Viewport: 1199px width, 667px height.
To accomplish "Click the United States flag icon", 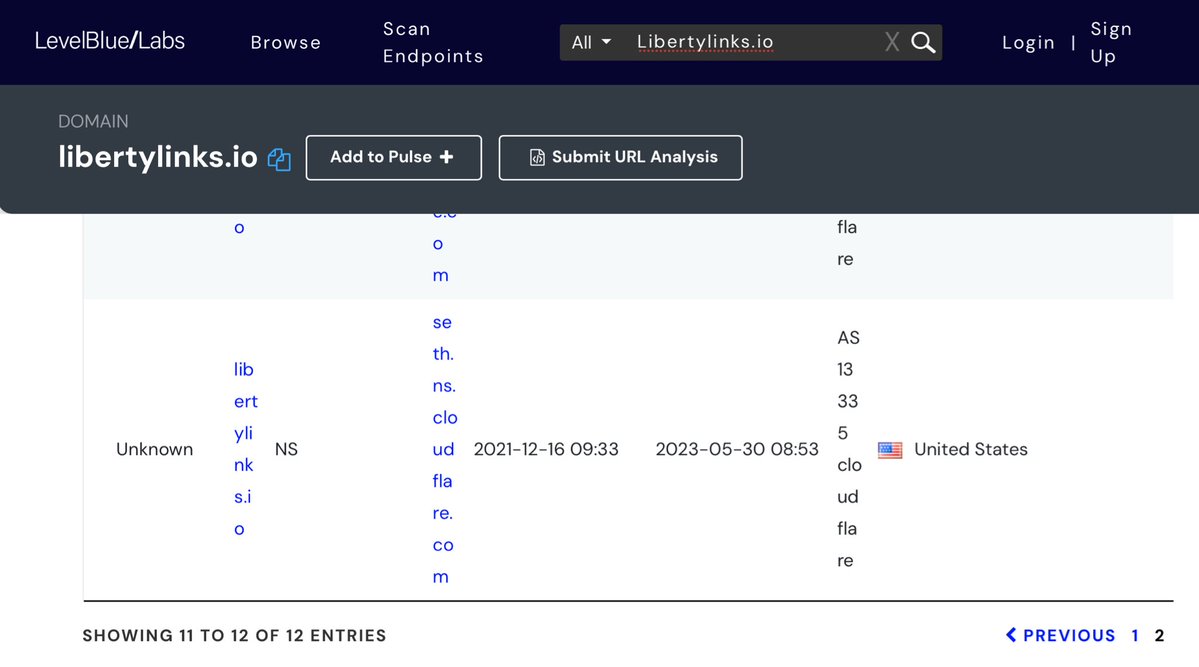I will point(889,450).
